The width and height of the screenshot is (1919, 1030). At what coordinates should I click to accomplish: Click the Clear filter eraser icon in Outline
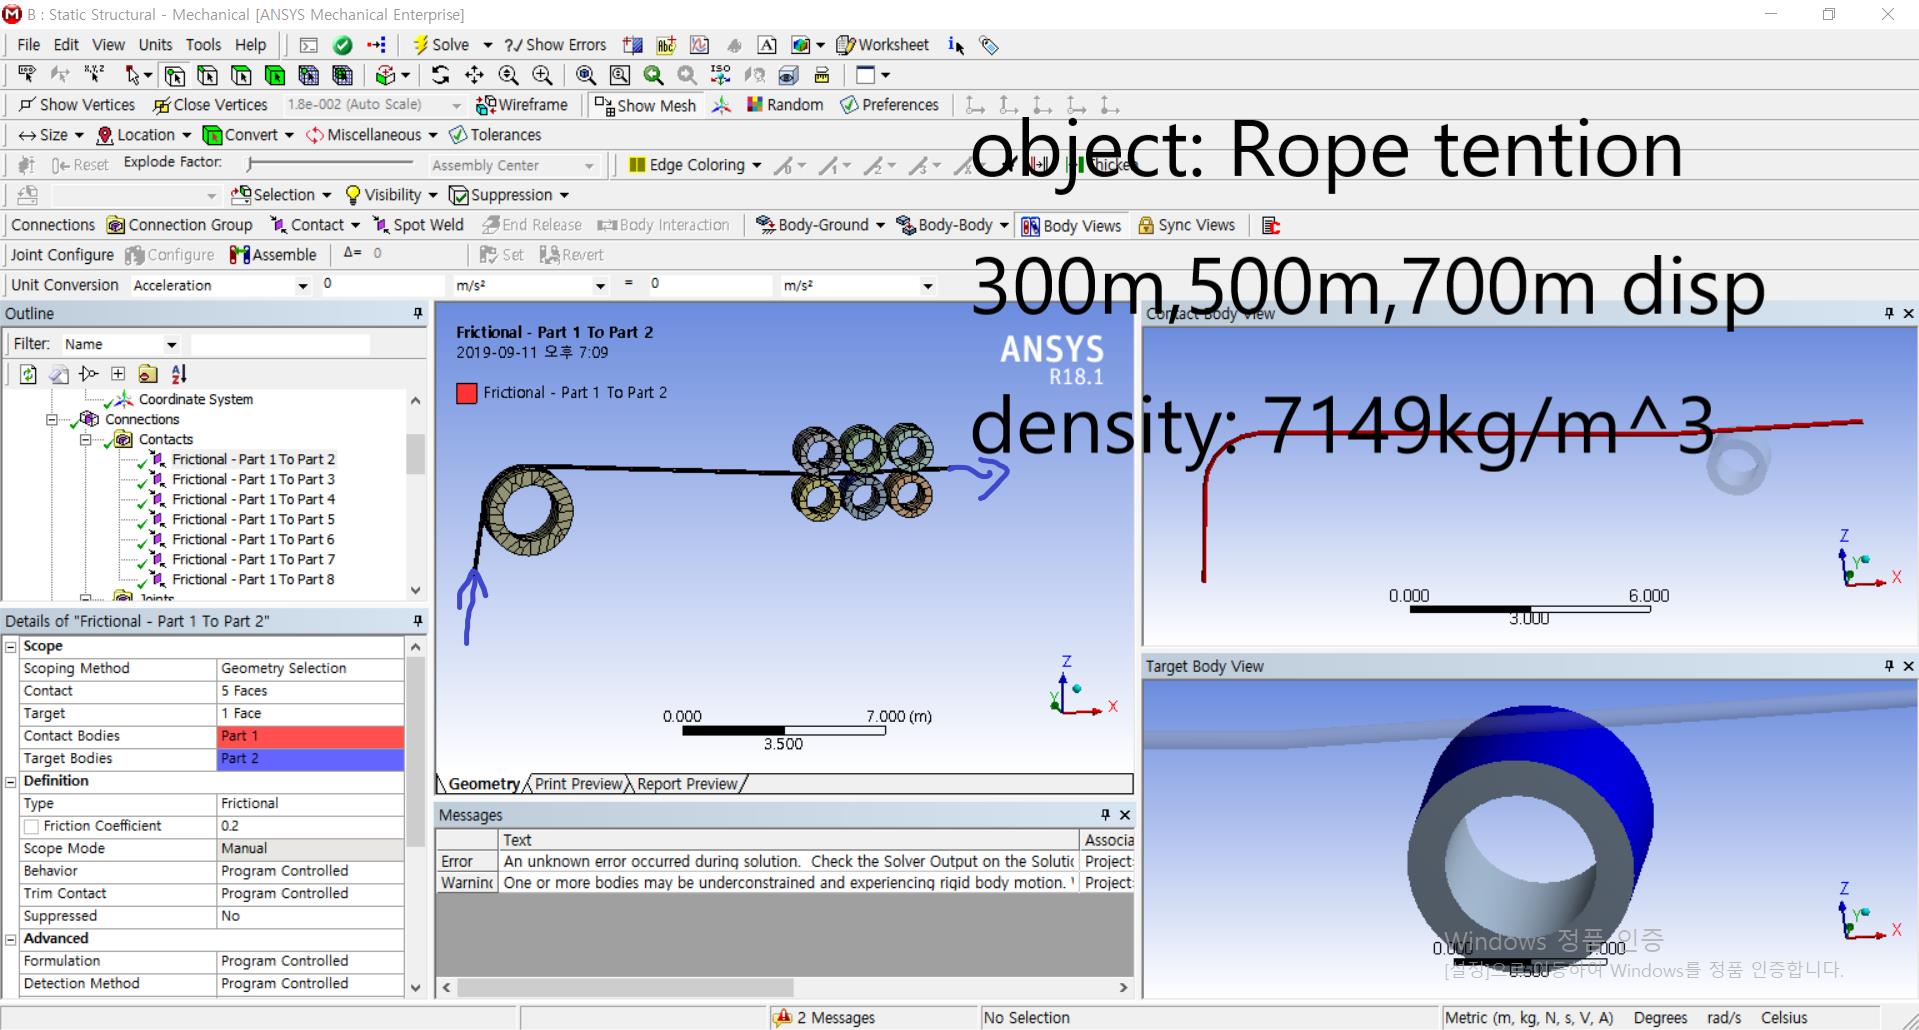tap(59, 374)
